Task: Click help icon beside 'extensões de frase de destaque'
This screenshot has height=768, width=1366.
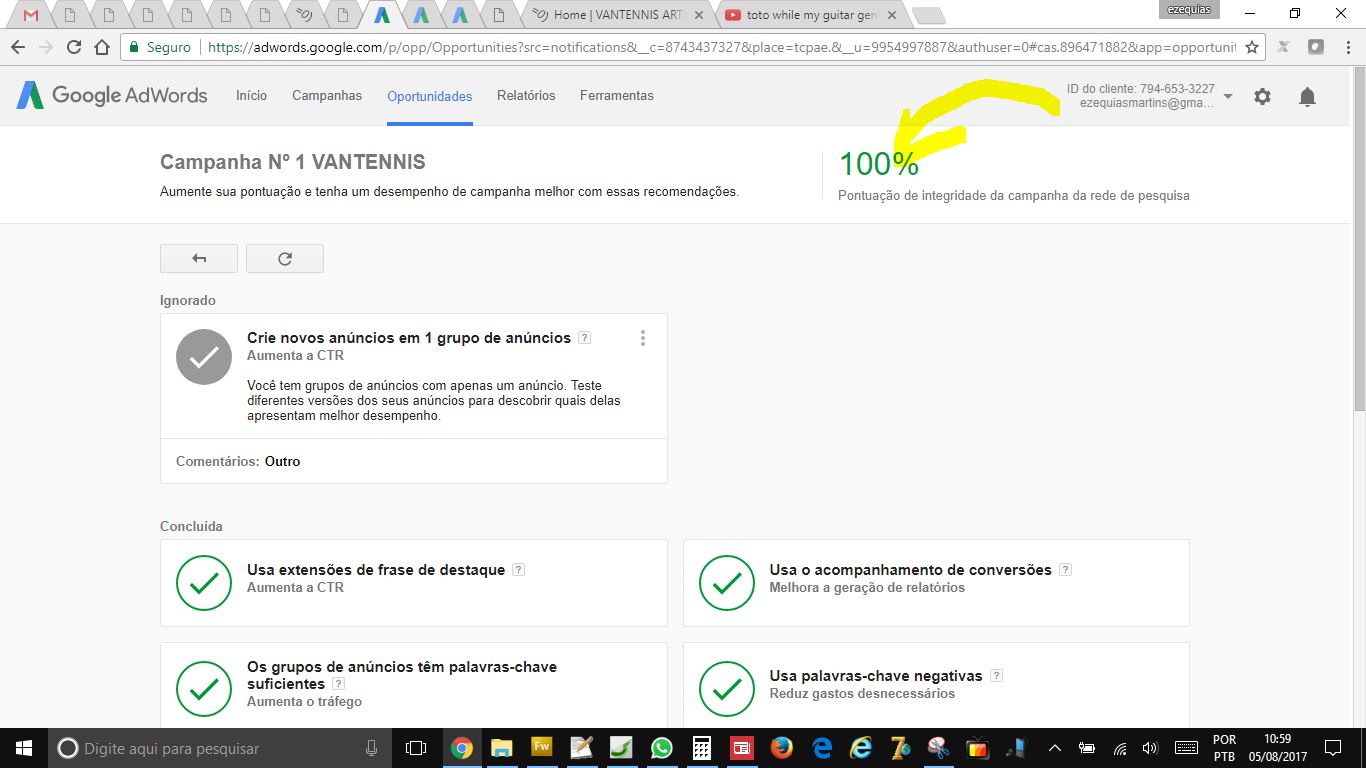Action: pyautogui.click(x=518, y=570)
